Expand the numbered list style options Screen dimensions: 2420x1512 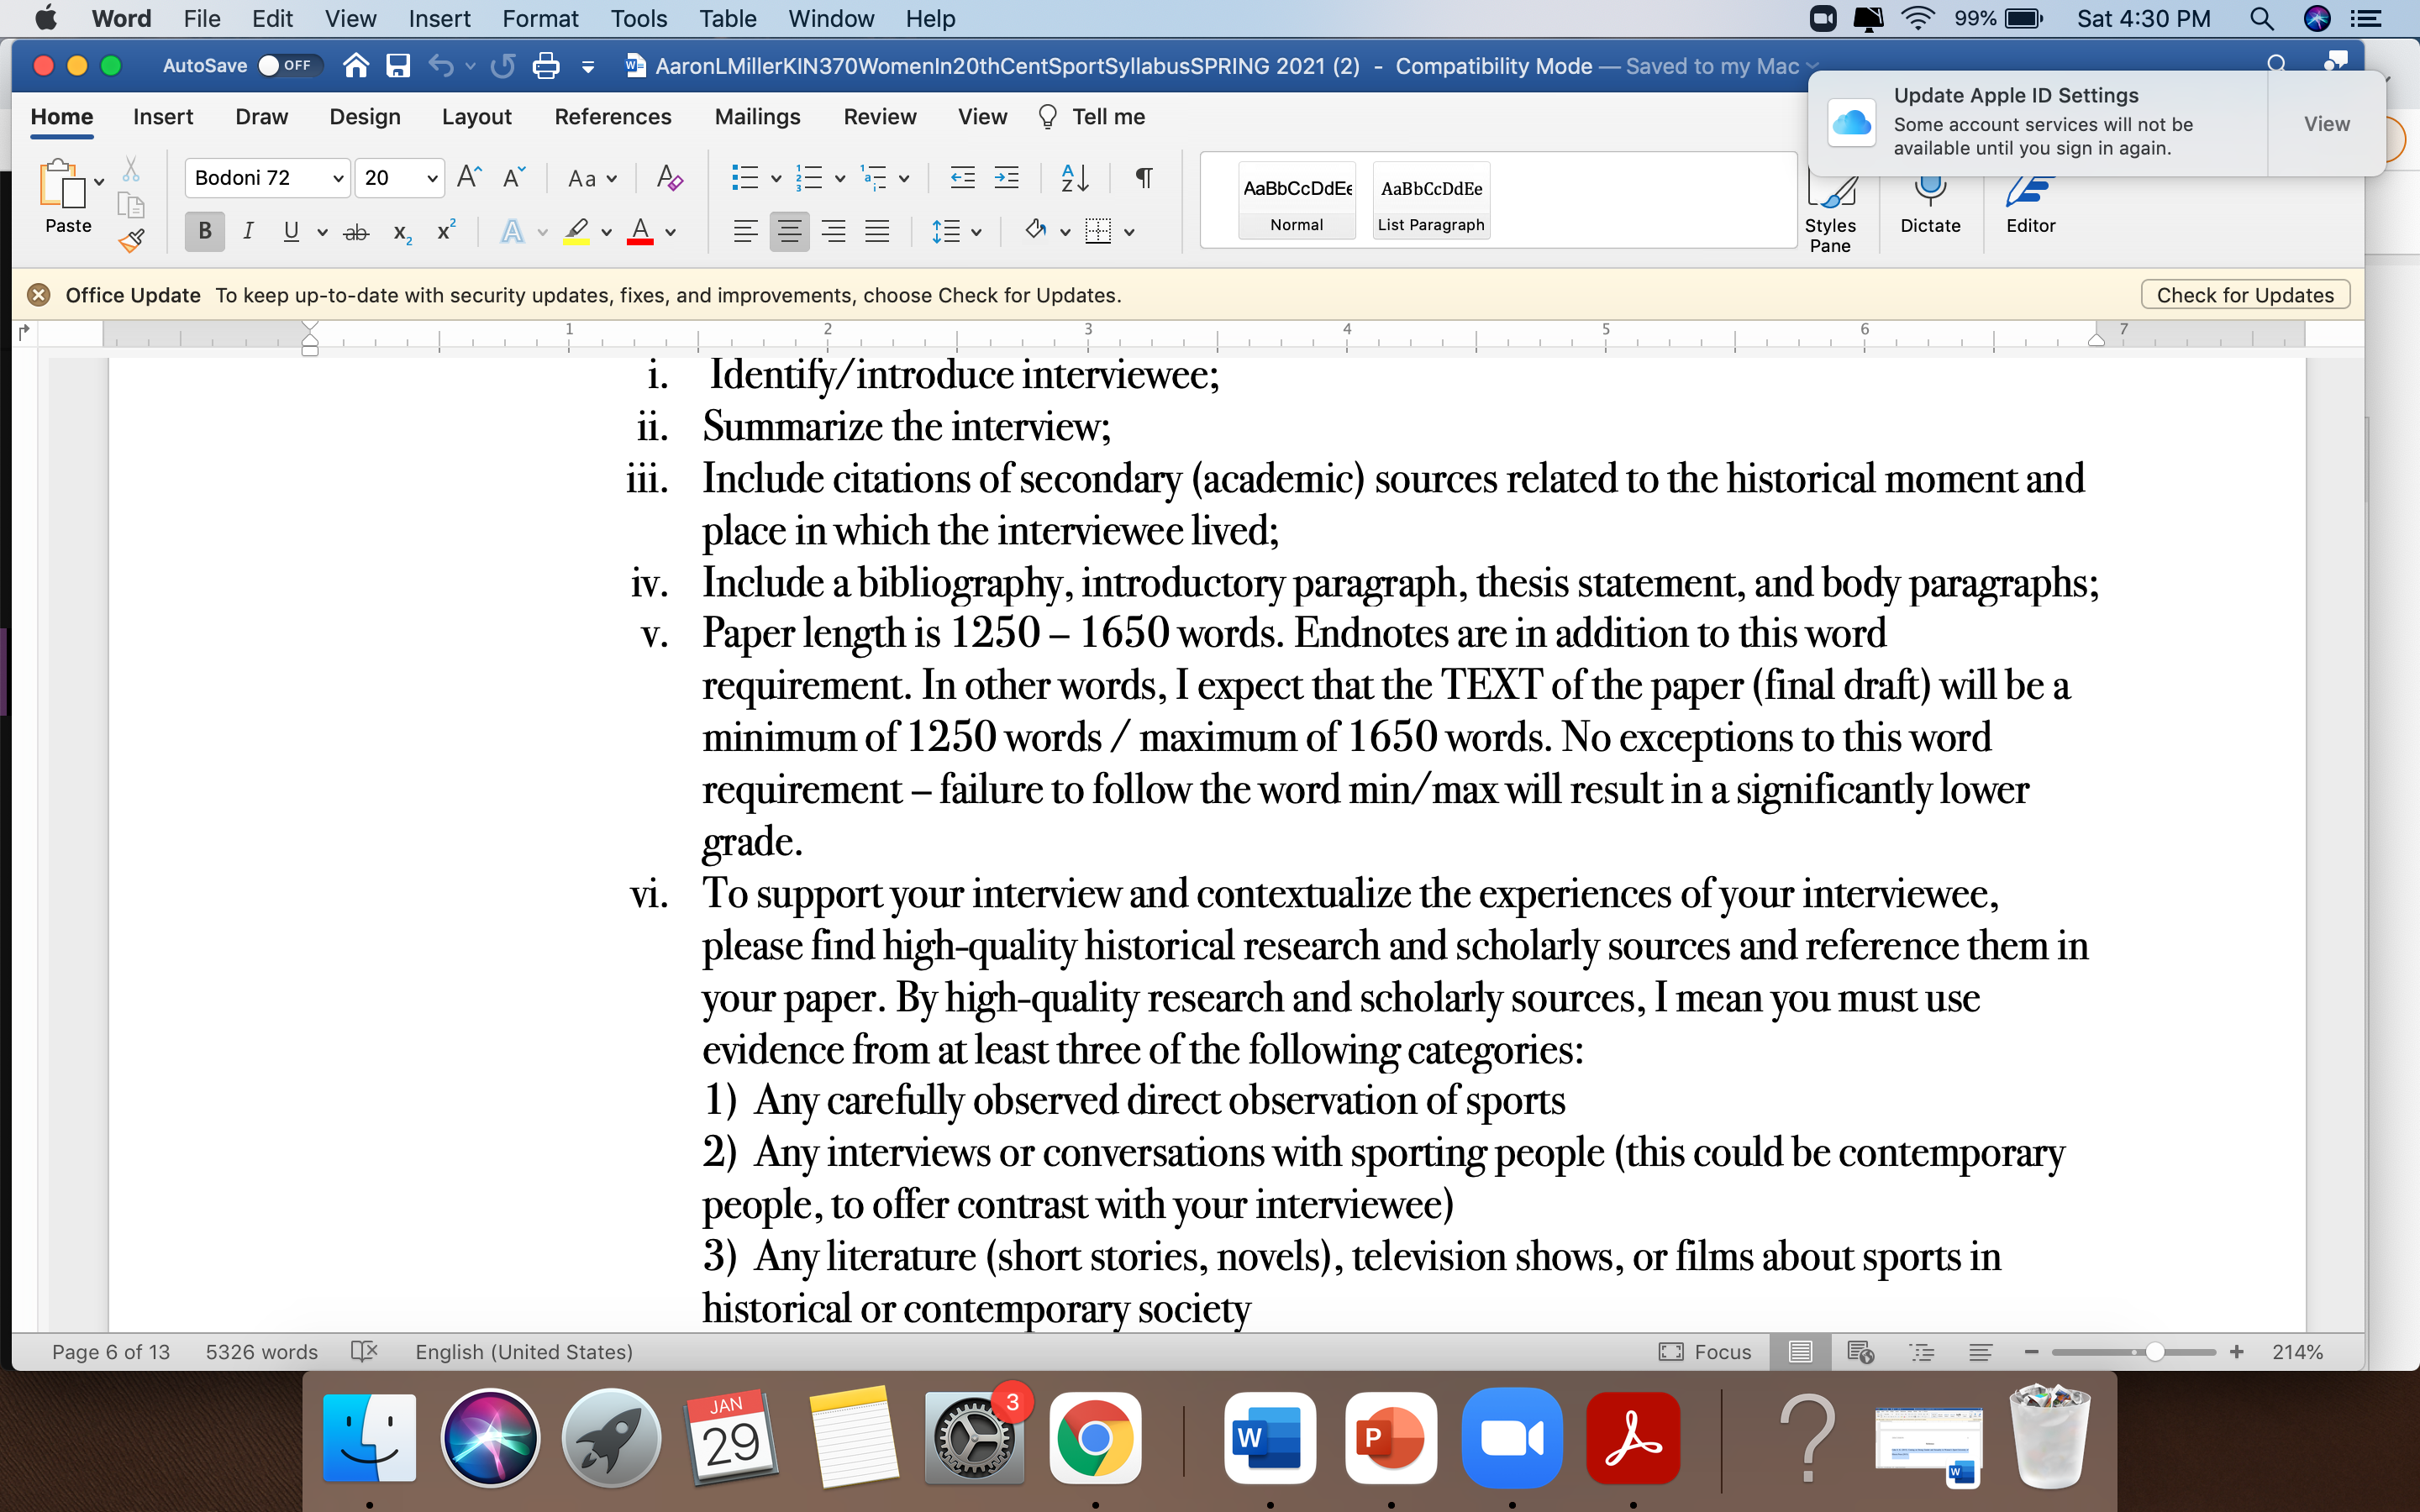(840, 179)
